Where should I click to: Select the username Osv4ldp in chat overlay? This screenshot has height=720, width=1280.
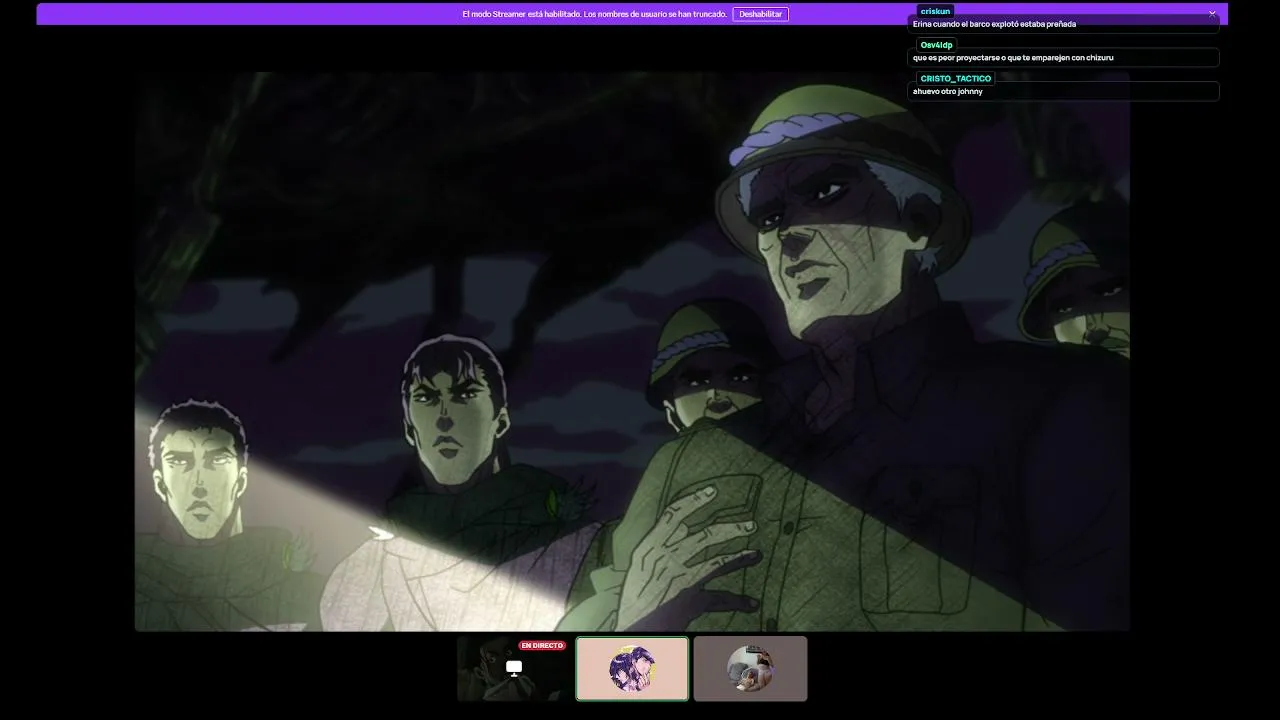coord(937,45)
